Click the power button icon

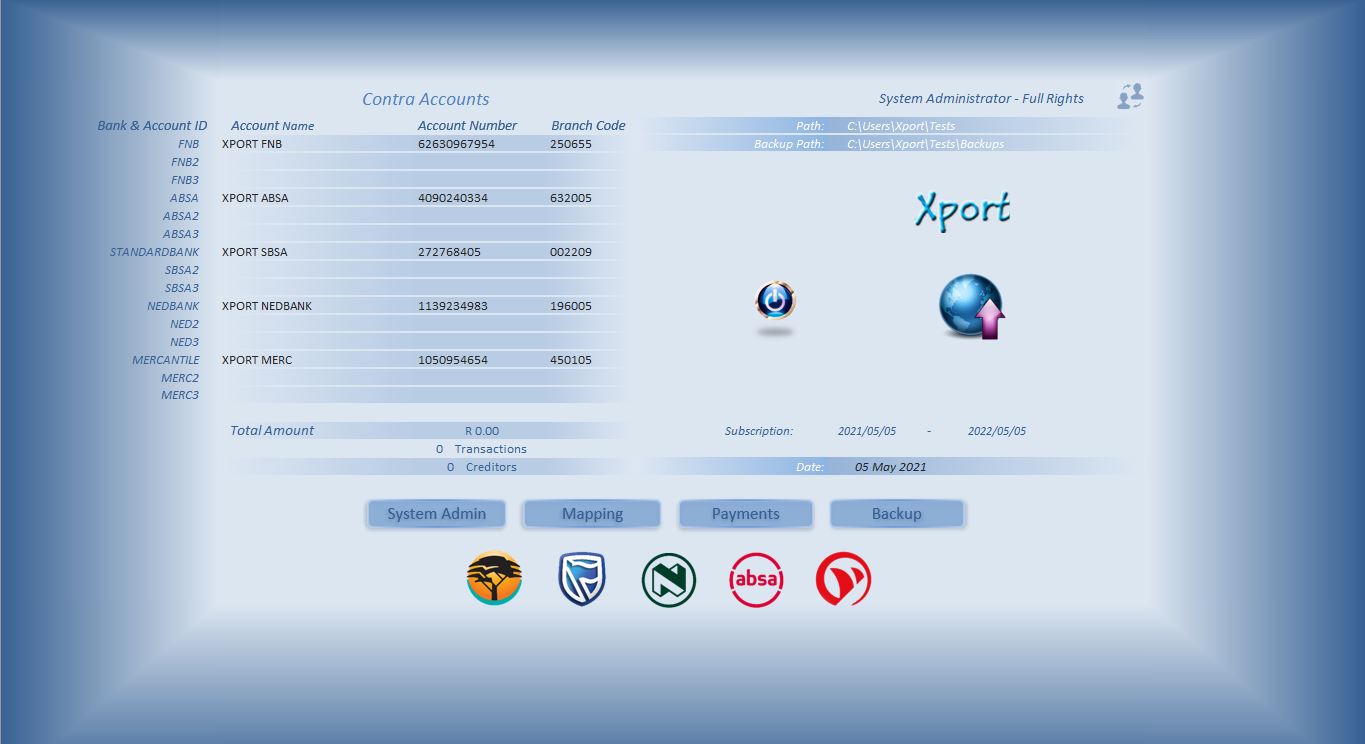tap(775, 301)
